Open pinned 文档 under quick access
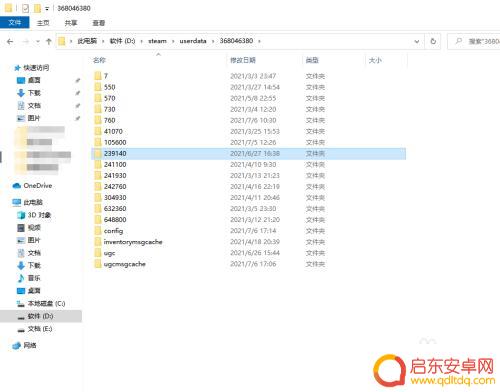This screenshot has height=392, width=500. (34, 105)
